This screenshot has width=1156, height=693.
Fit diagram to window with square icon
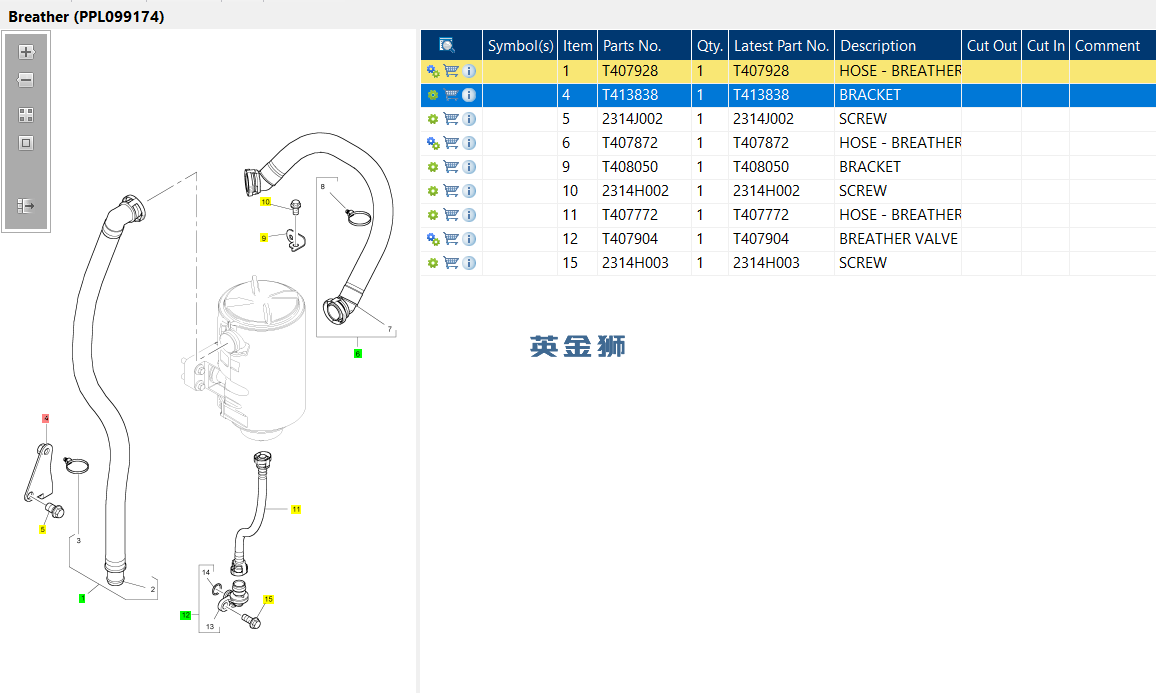(26, 143)
